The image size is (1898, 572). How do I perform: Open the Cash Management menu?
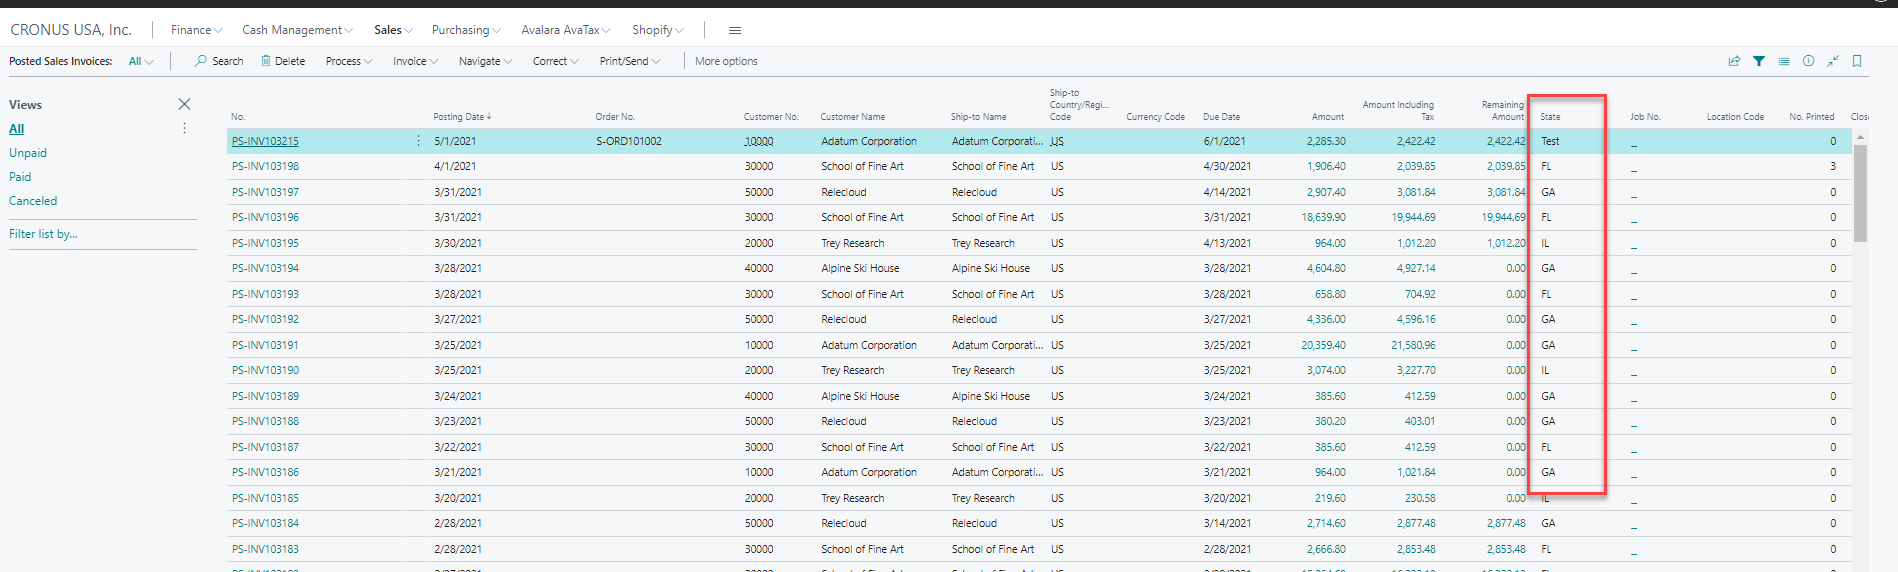(x=297, y=30)
